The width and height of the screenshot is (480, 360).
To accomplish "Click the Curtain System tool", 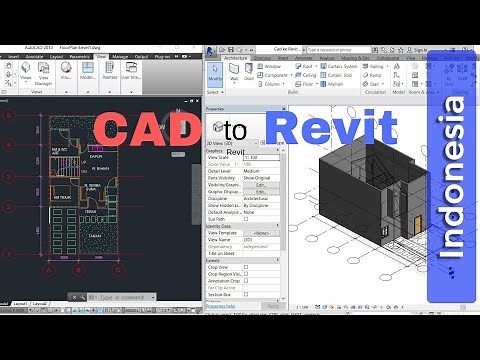I will point(339,66).
